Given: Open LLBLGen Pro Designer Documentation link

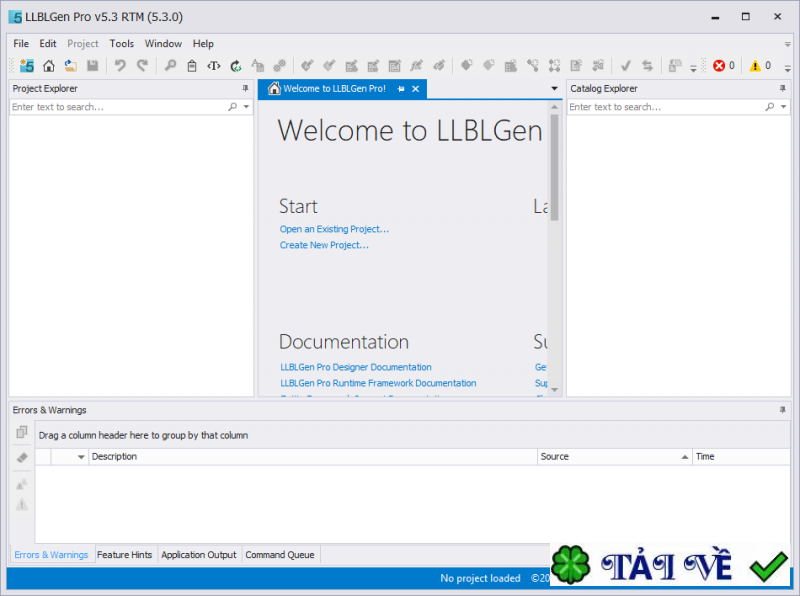Looking at the screenshot, I should (356, 367).
